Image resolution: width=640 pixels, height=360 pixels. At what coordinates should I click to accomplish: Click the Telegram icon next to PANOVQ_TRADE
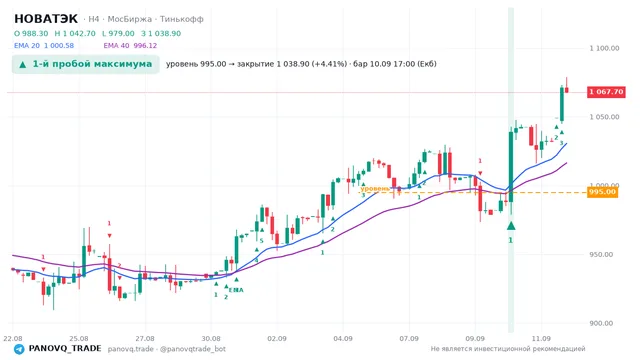click(19, 349)
